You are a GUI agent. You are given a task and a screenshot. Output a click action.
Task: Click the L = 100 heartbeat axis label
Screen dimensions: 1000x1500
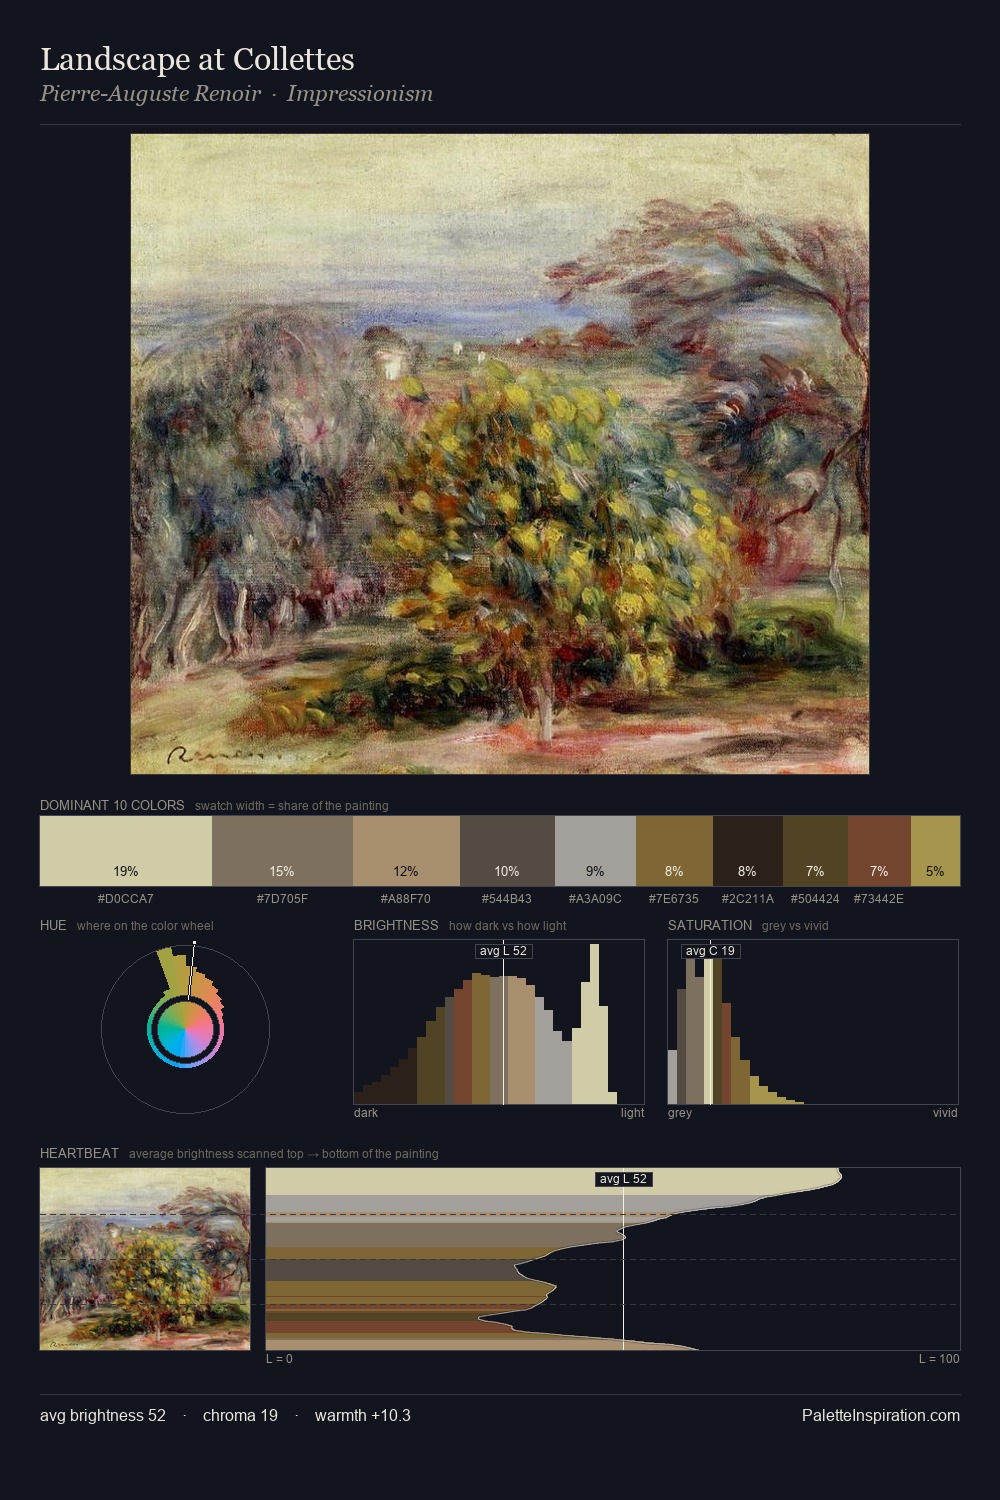(939, 1358)
